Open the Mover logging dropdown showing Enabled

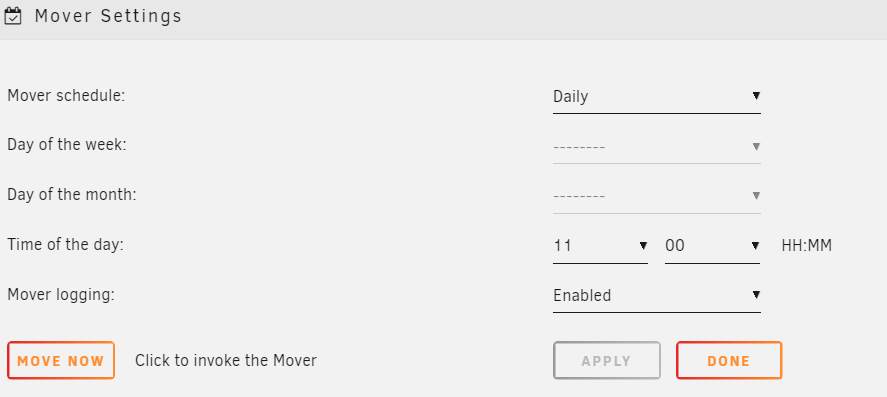click(657, 296)
